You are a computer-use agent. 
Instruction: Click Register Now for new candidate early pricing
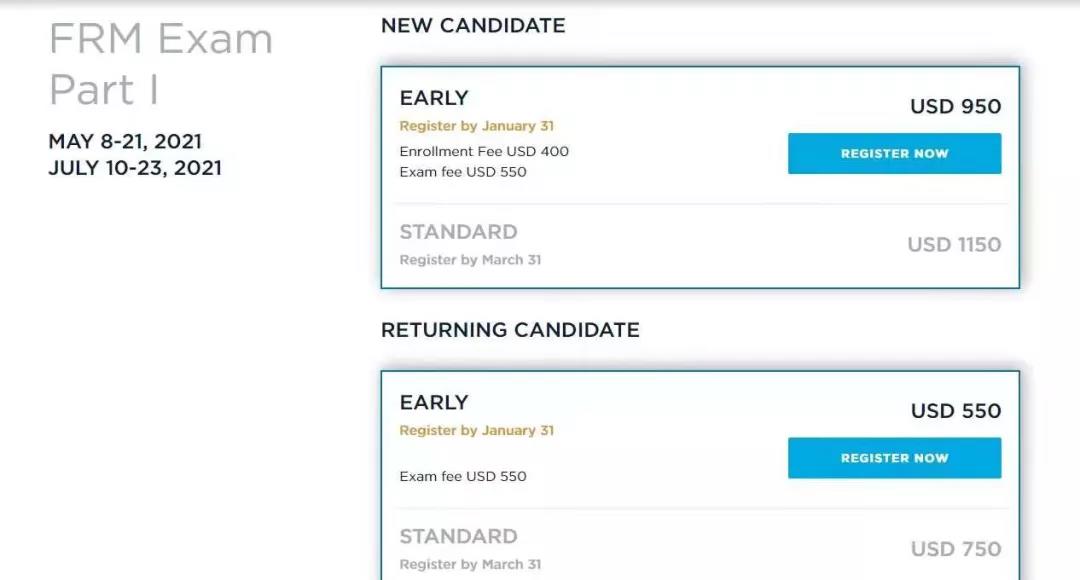click(894, 154)
